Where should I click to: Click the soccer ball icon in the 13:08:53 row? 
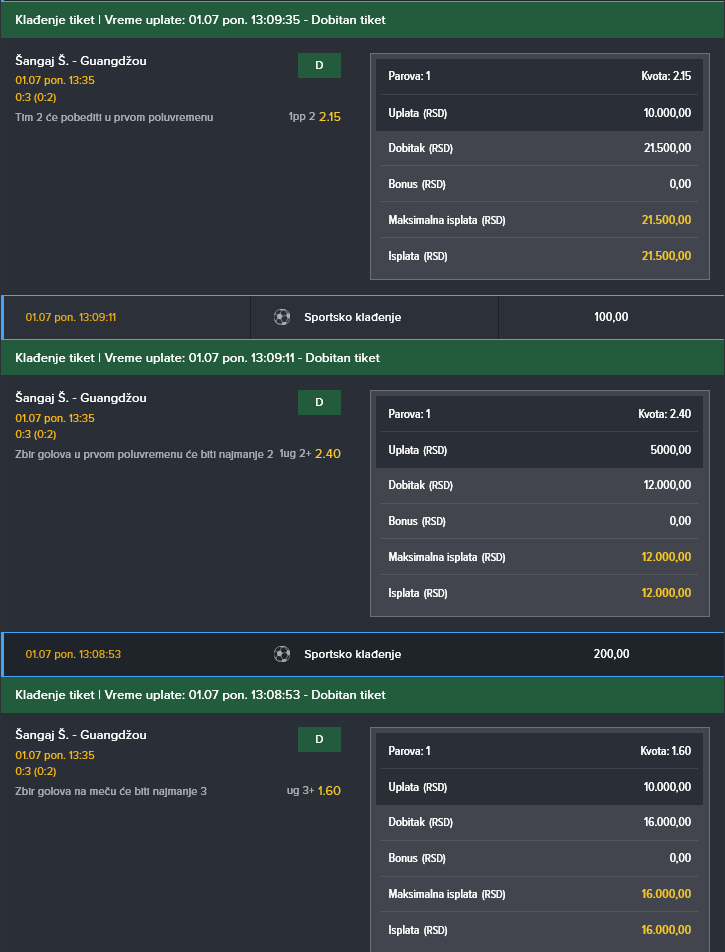(x=282, y=654)
